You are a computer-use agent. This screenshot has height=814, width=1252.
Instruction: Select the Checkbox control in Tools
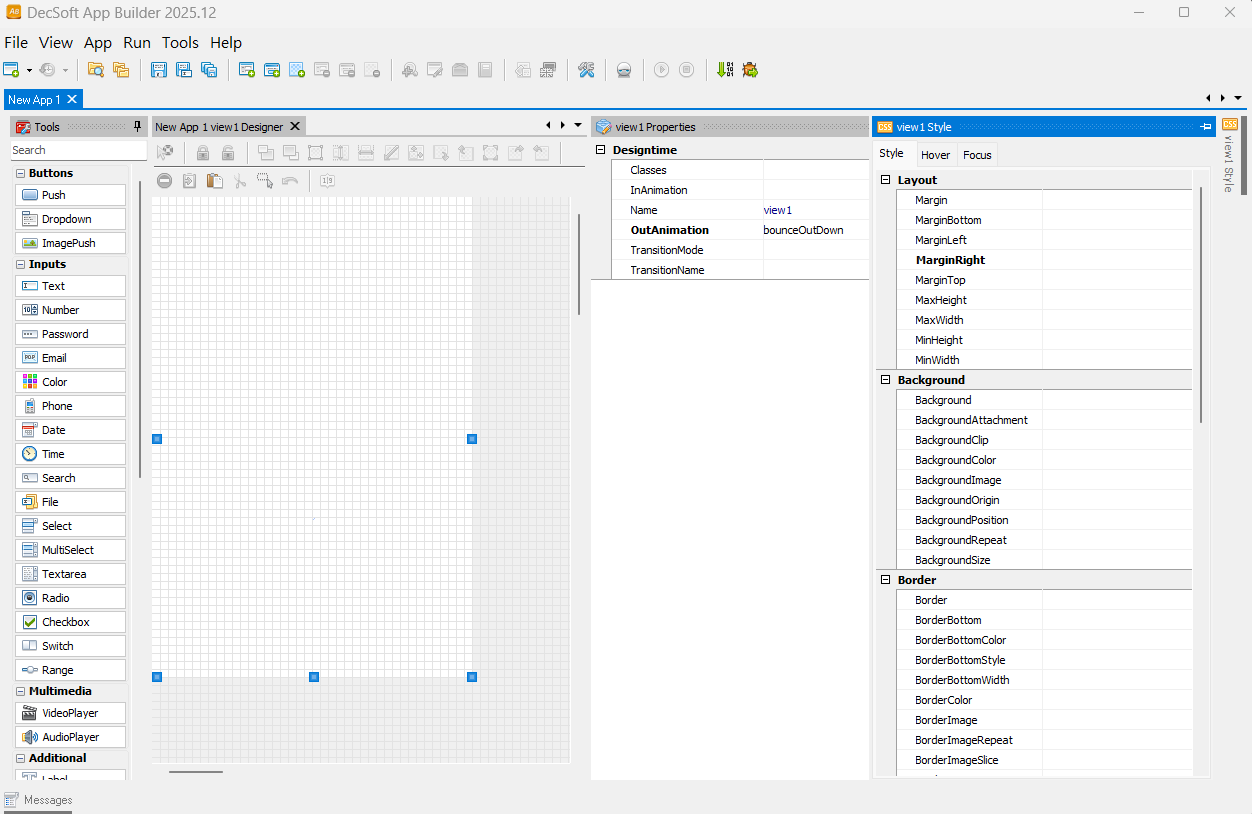[71, 622]
